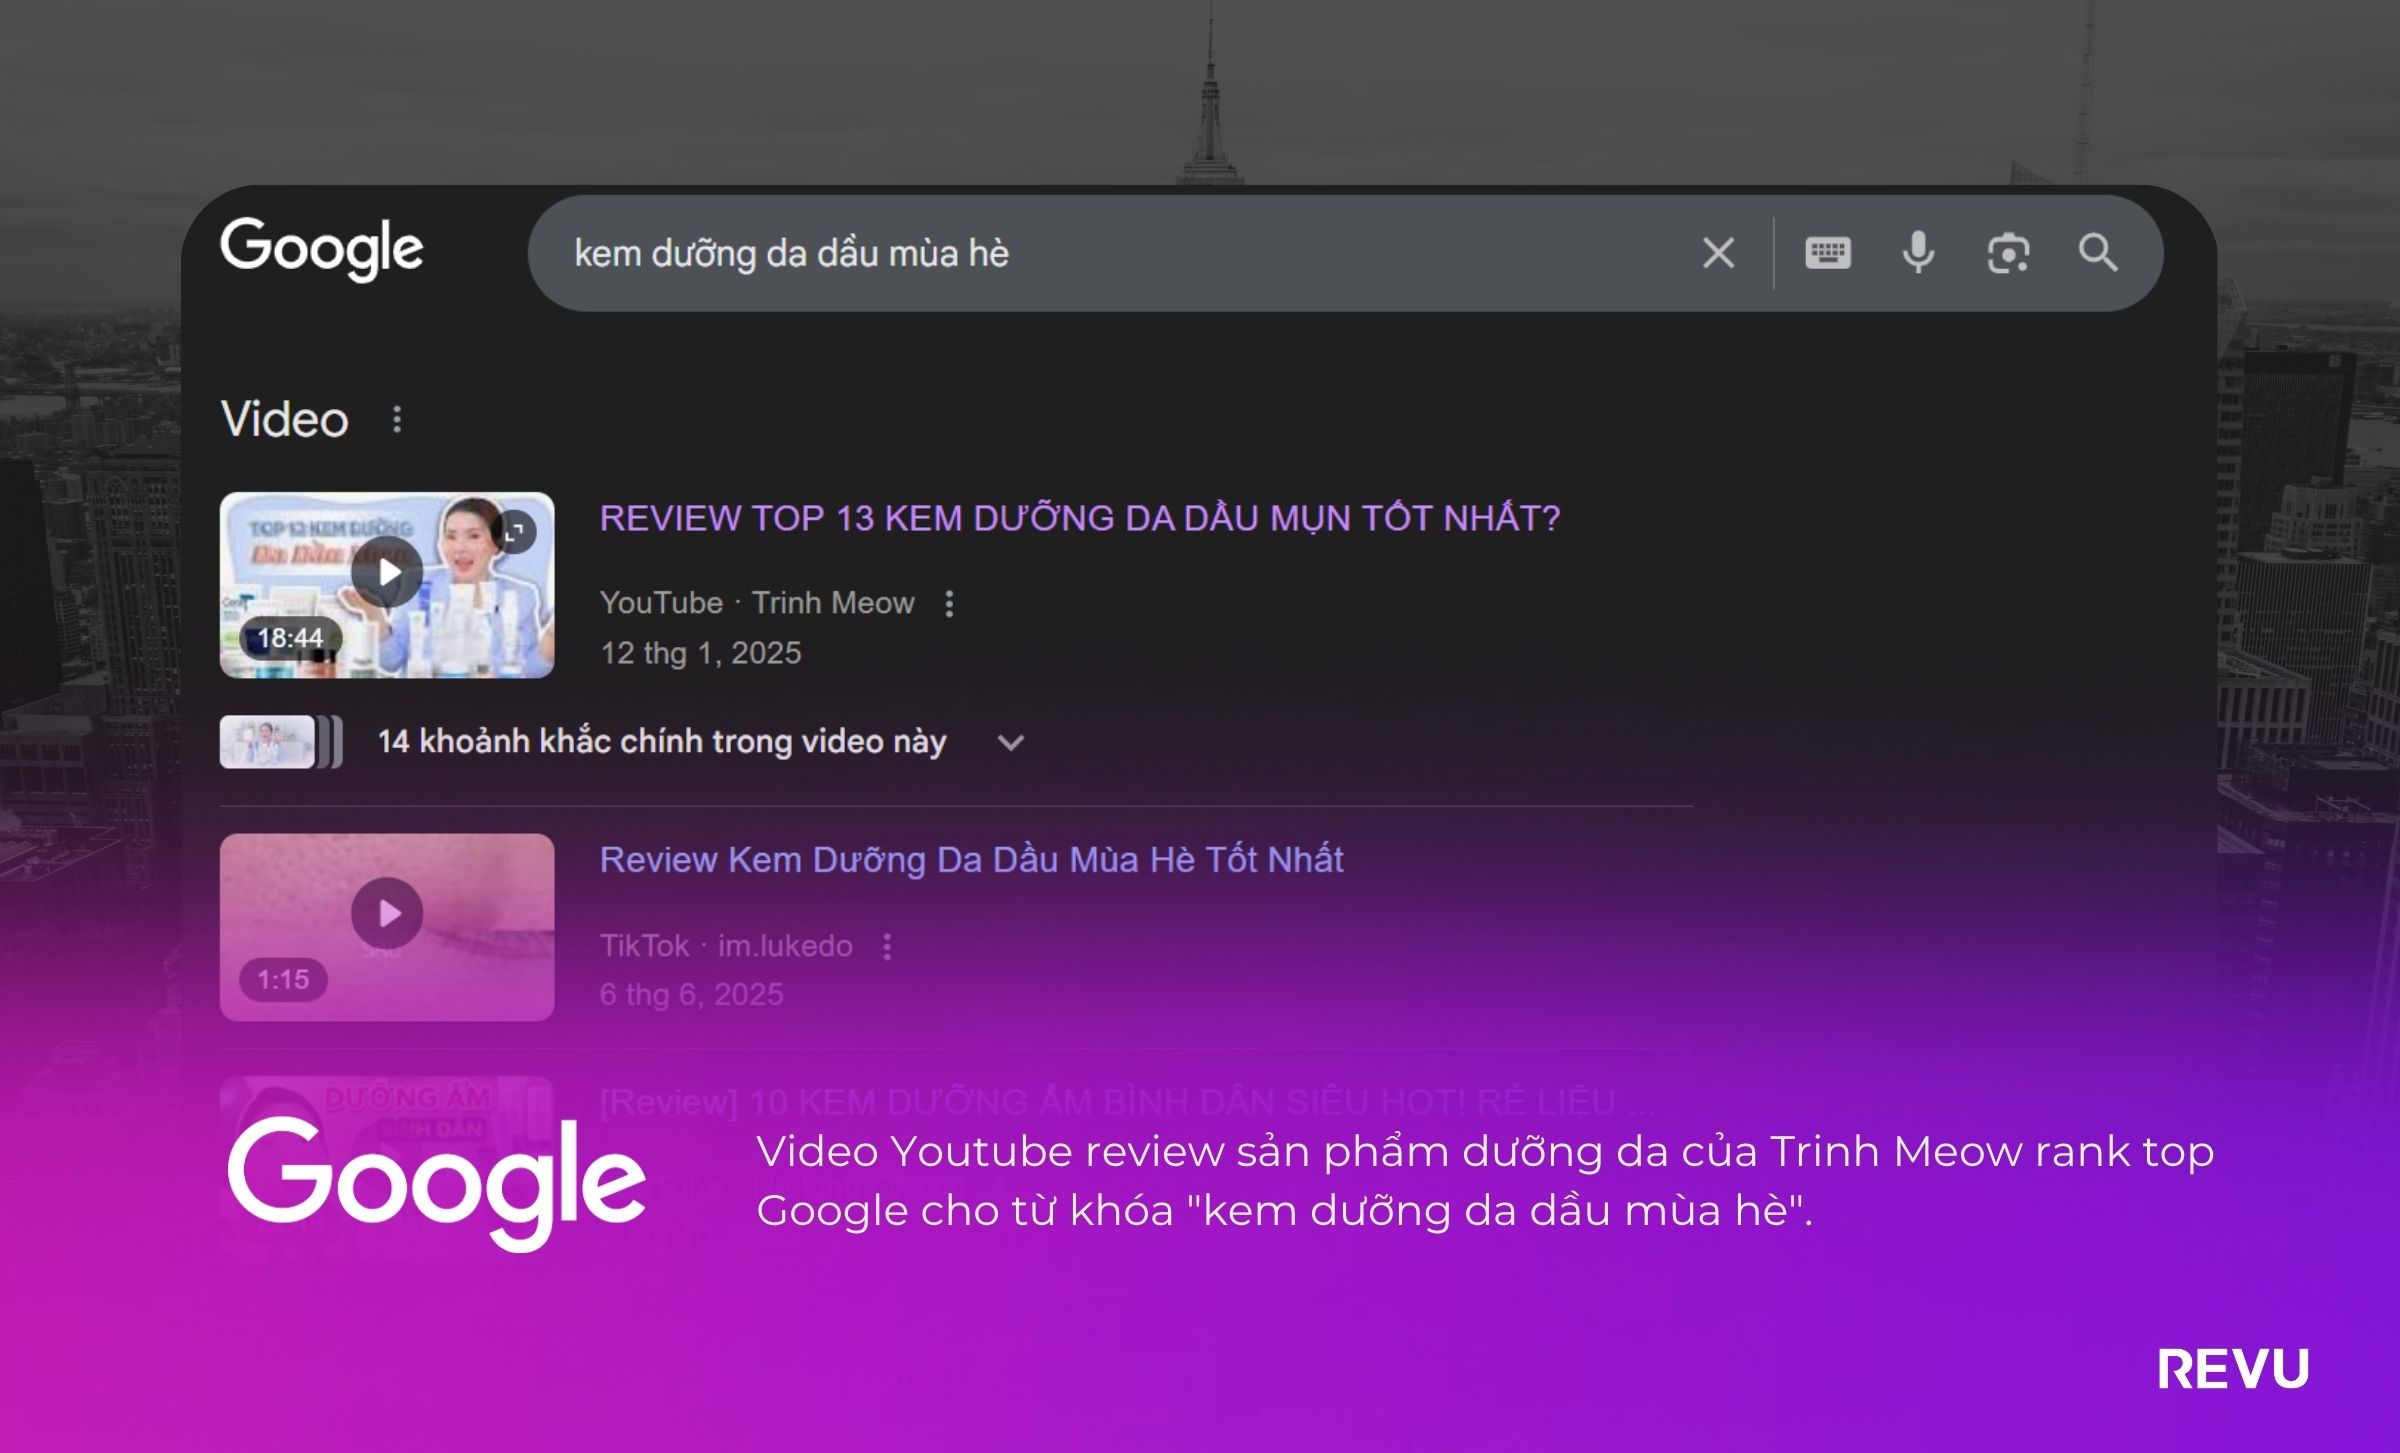Open "REVIEW TOP 13 KEM DƯỠNG DA DẦU MỤN" link
Viewport: 2400px width, 1453px height.
(x=1079, y=518)
